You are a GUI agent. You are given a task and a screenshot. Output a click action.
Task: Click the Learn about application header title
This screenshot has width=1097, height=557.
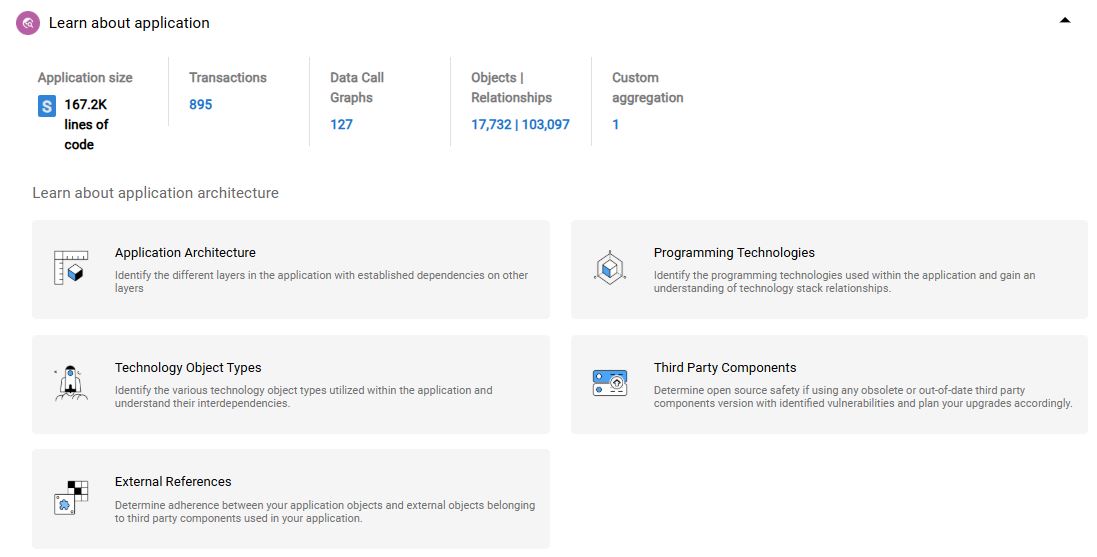click(x=129, y=22)
